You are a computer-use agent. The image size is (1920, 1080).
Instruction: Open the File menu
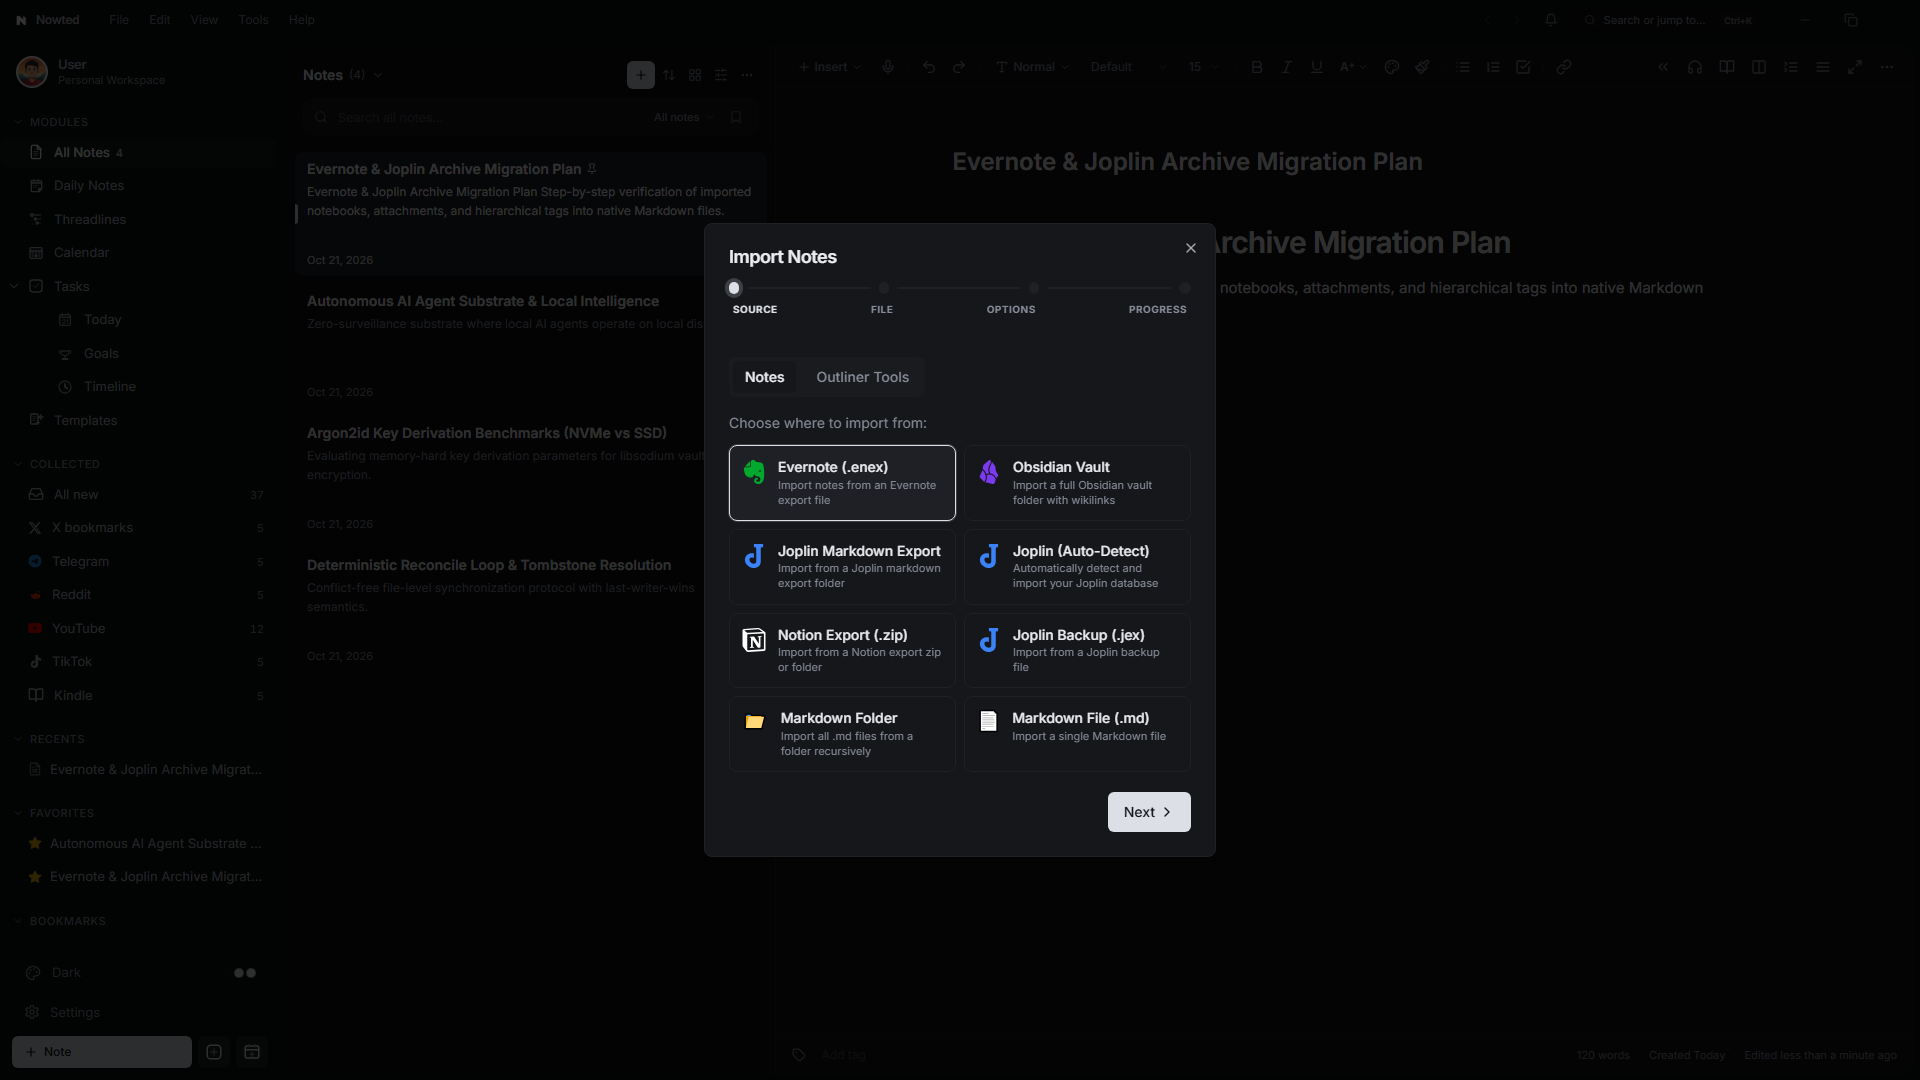point(119,20)
